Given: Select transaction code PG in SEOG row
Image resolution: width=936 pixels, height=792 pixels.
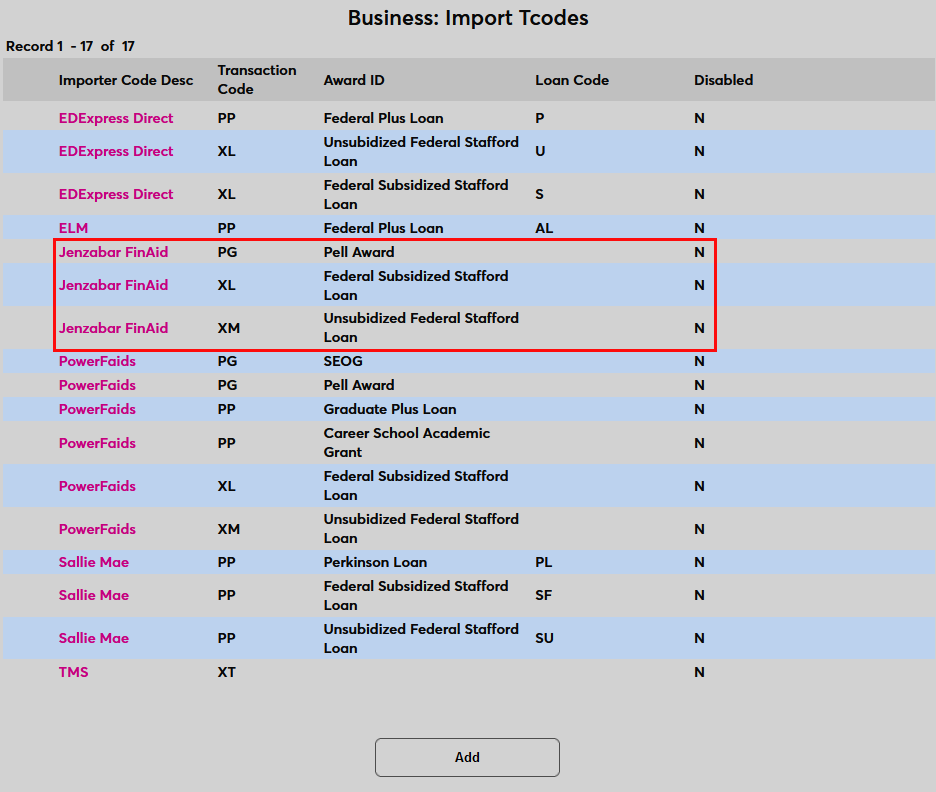Looking at the screenshot, I should pyautogui.click(x=227, y=361).
